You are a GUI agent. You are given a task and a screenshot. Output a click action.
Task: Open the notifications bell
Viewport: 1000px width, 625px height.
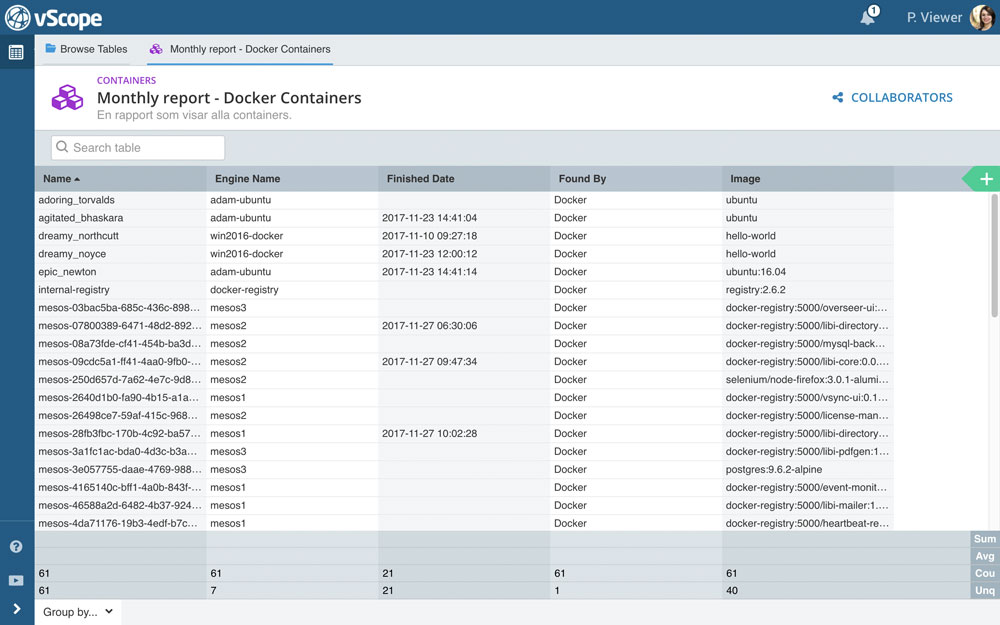coord(867,17)
